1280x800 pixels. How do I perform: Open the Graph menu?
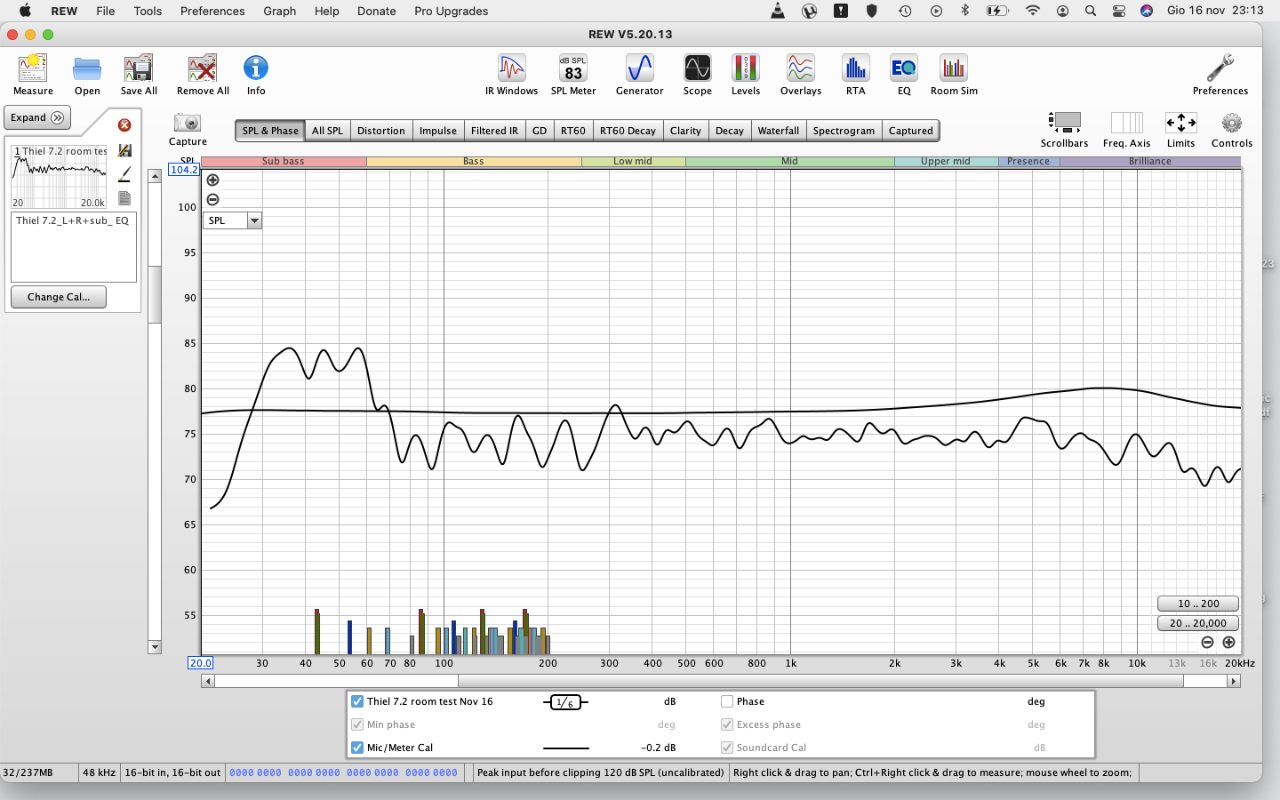coord(279,11)
